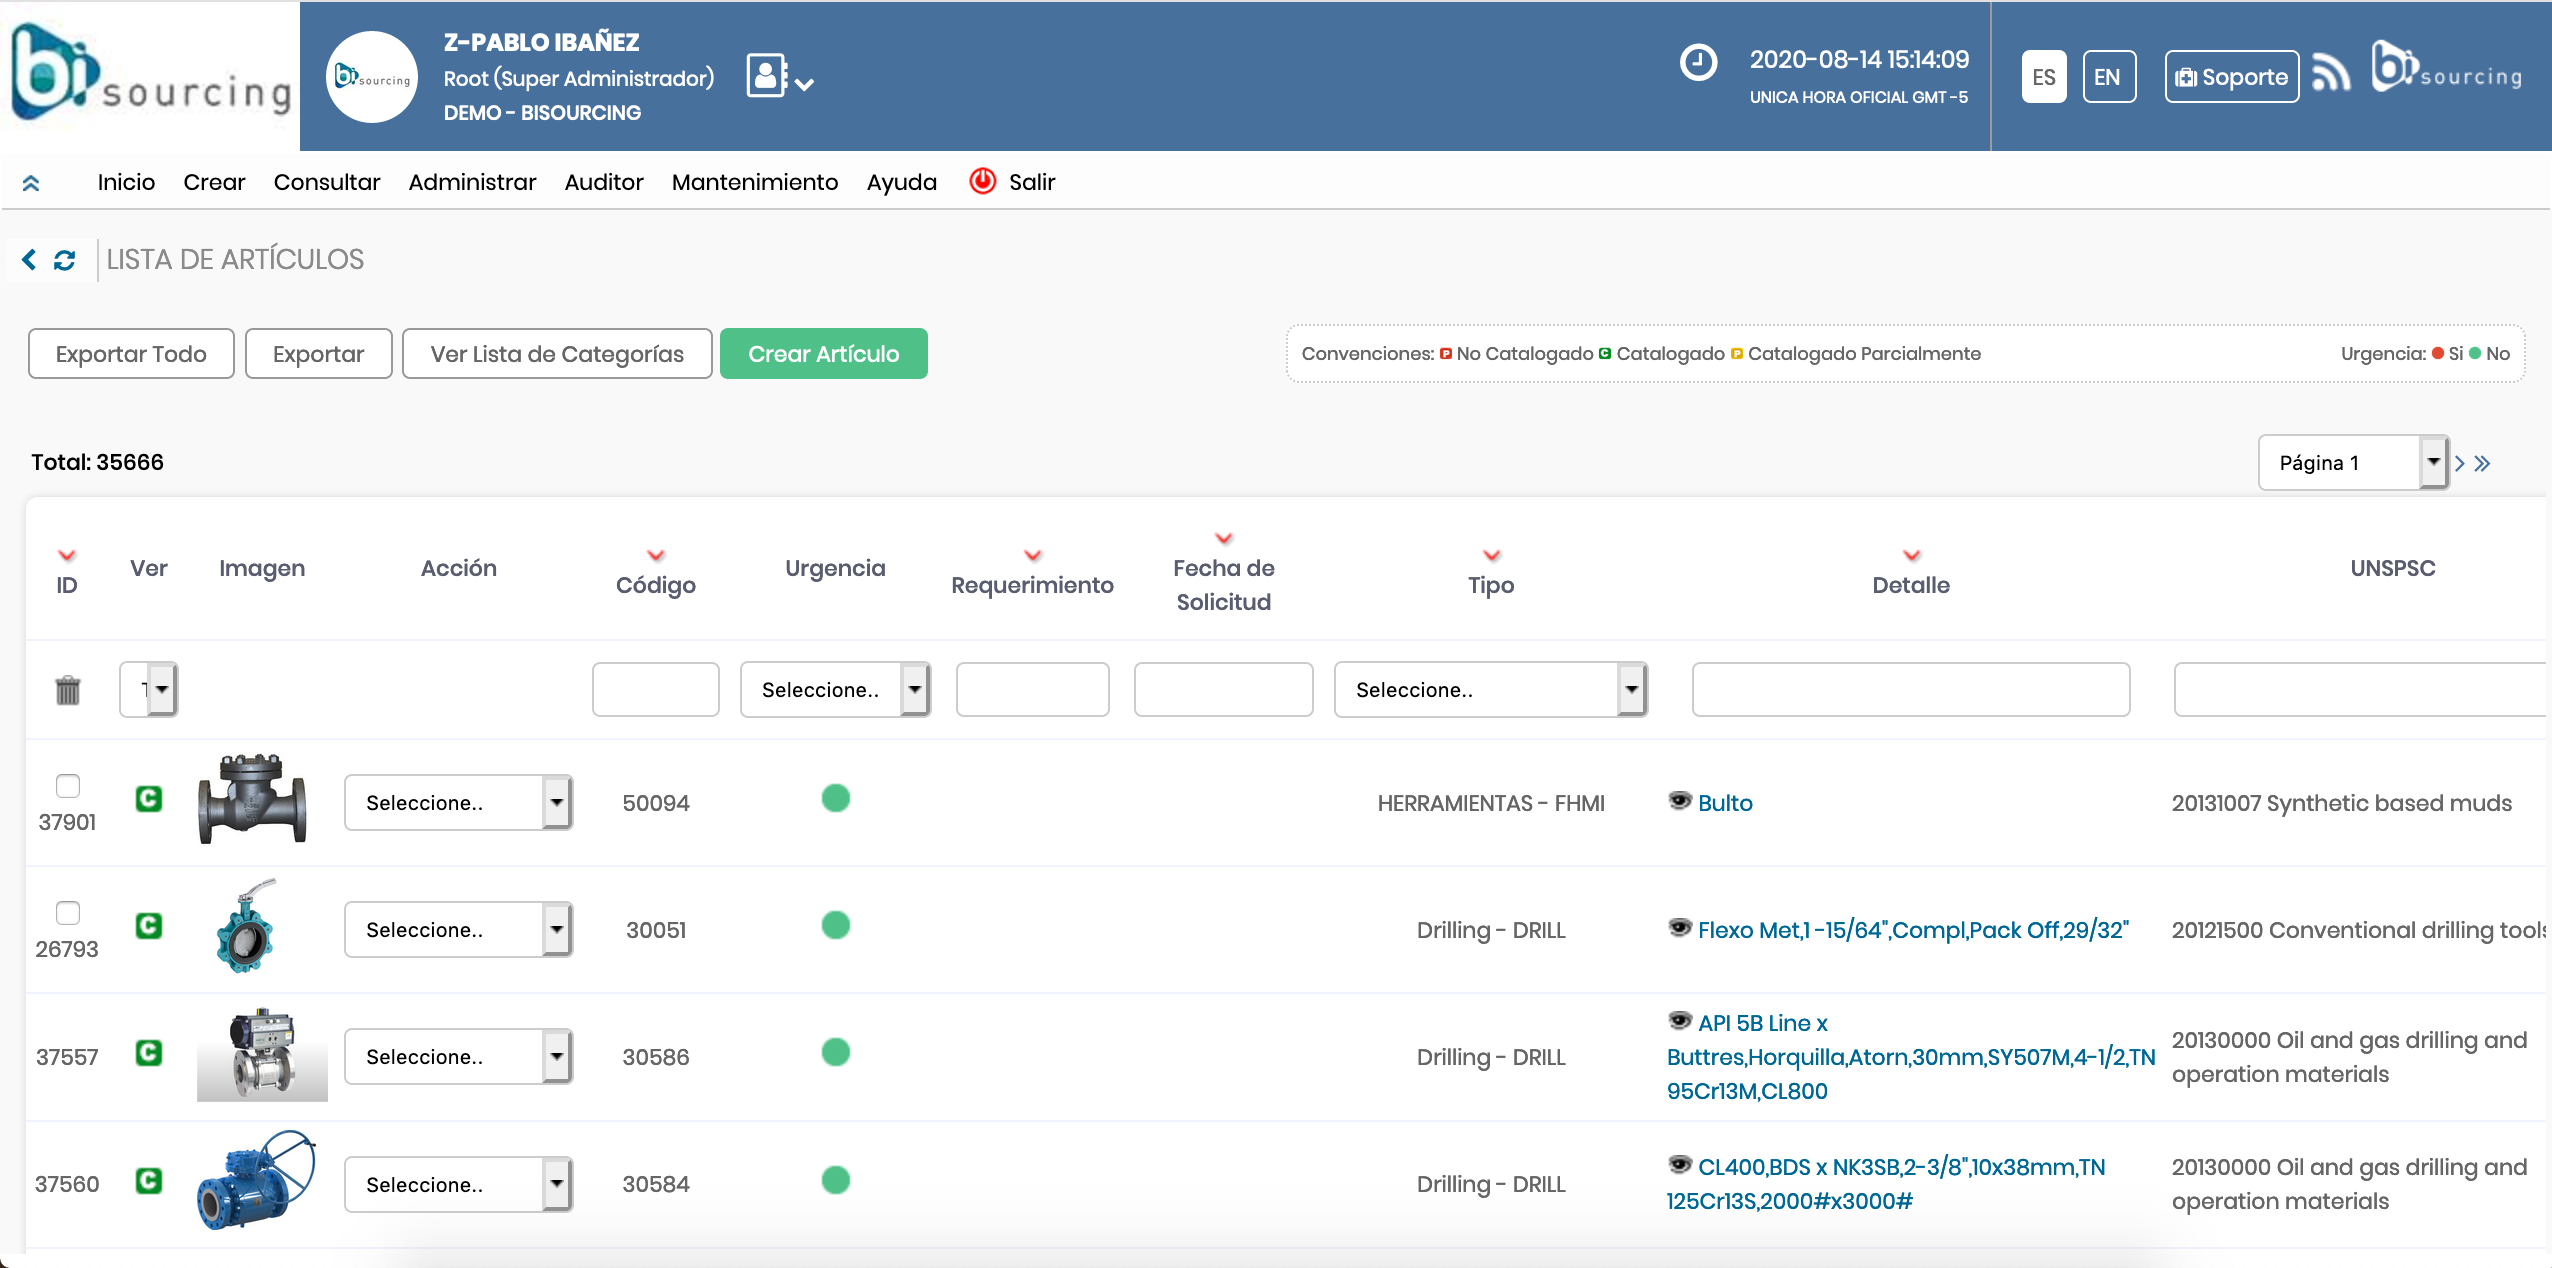Click the Salir power icon
Viewport: 2552px width, 1268px height.
point(983,181)
